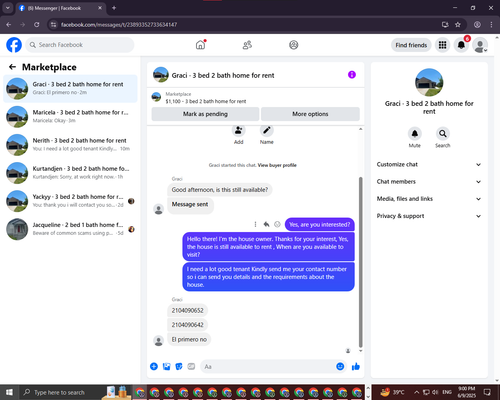Open the notifications bell
The image size is (500, 400).
click(x=461, y=45)
